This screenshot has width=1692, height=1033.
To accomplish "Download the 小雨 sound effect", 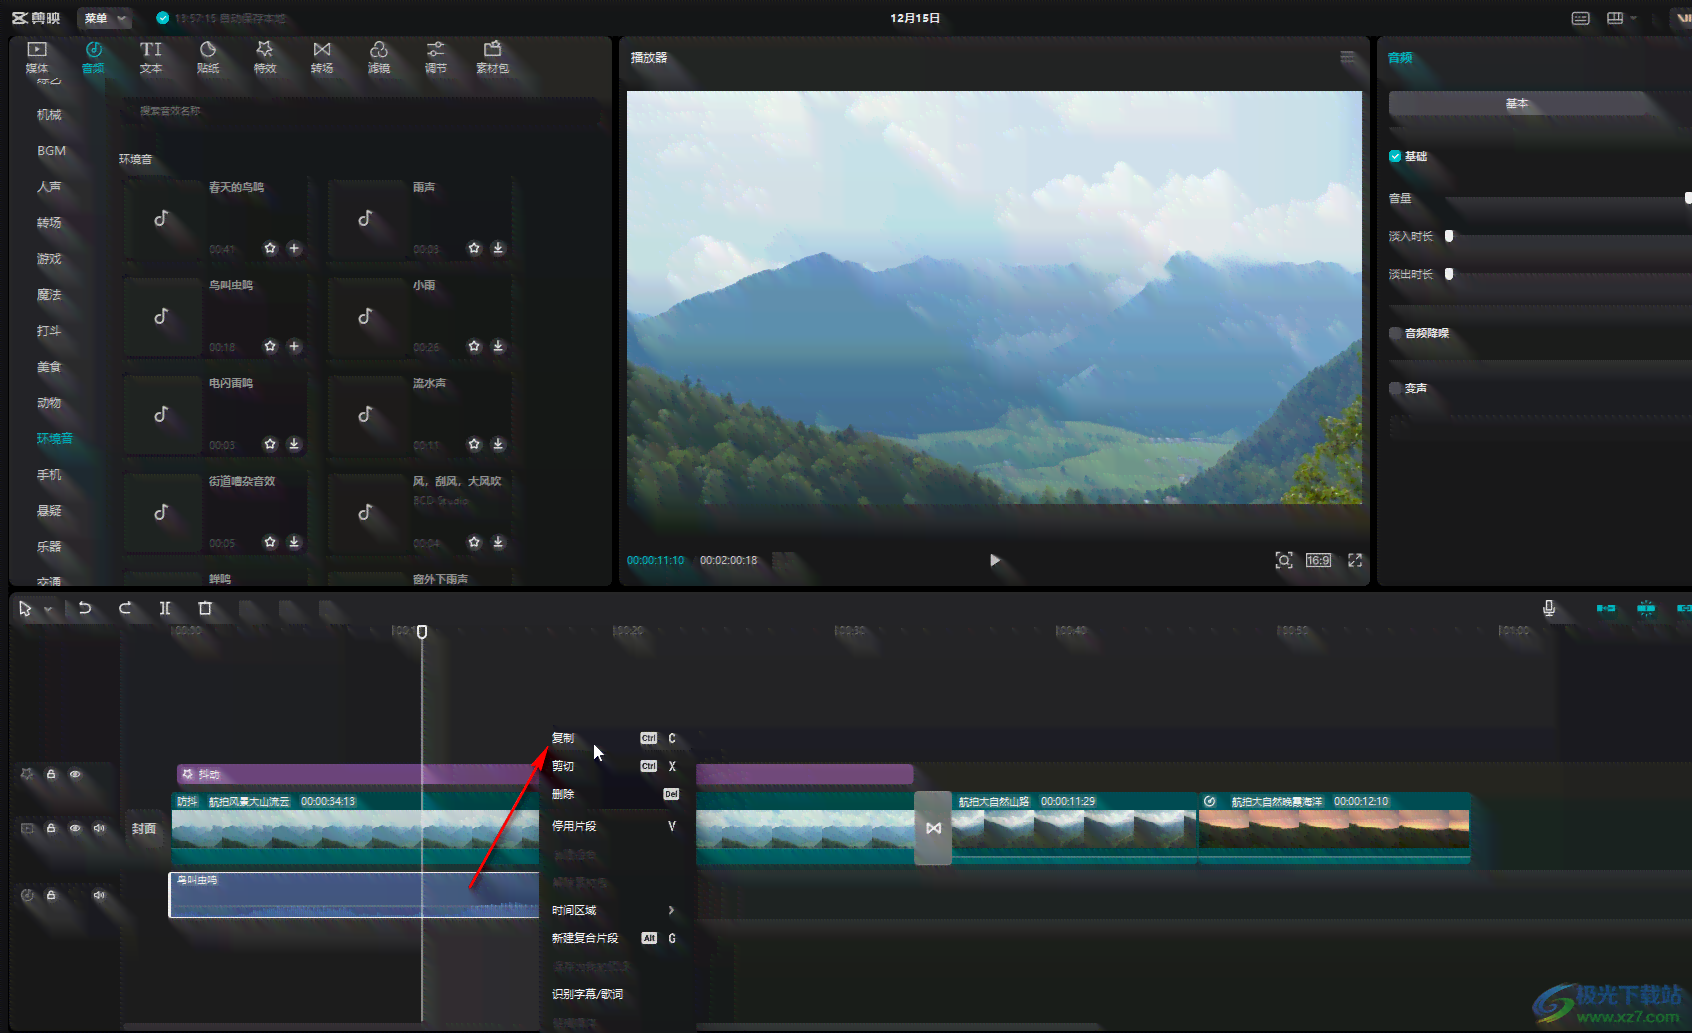I will coord(498,346).
